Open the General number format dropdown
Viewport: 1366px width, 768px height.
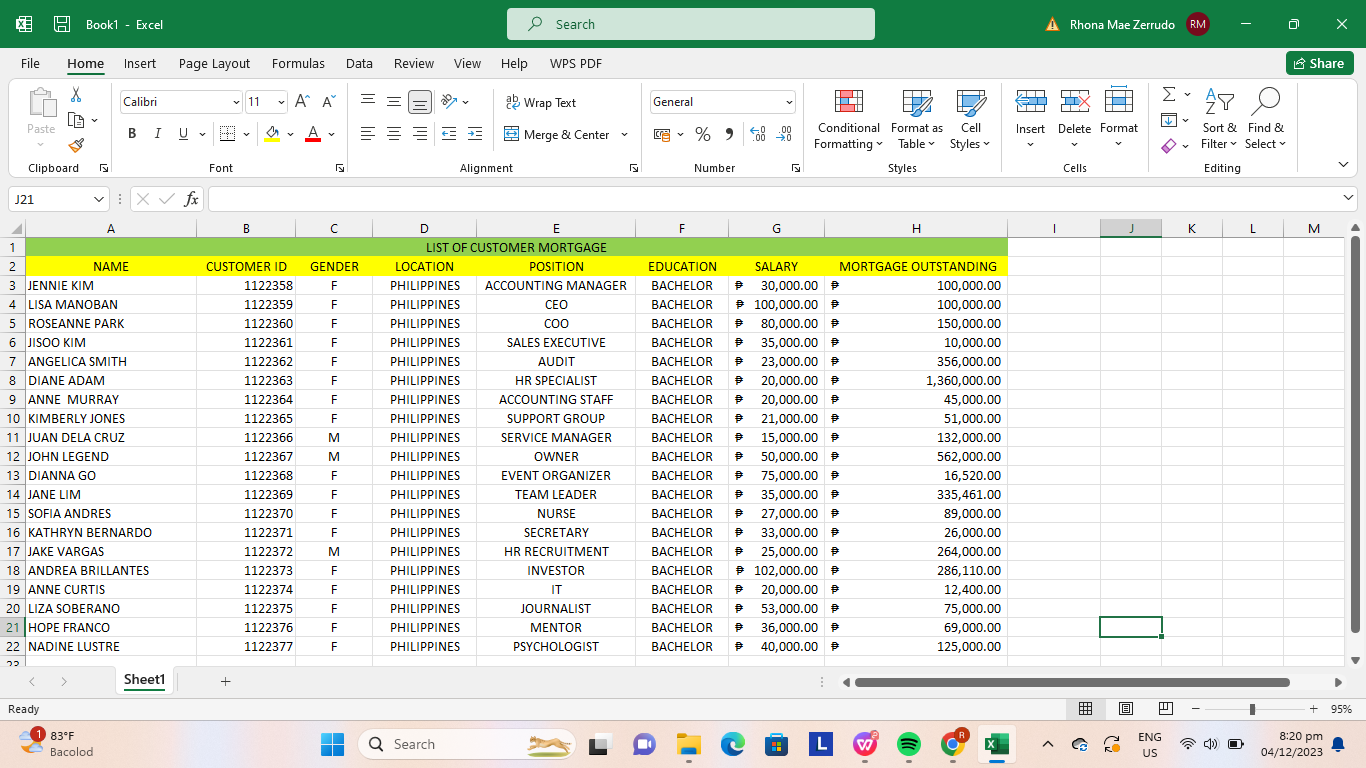tap(789, 102)
